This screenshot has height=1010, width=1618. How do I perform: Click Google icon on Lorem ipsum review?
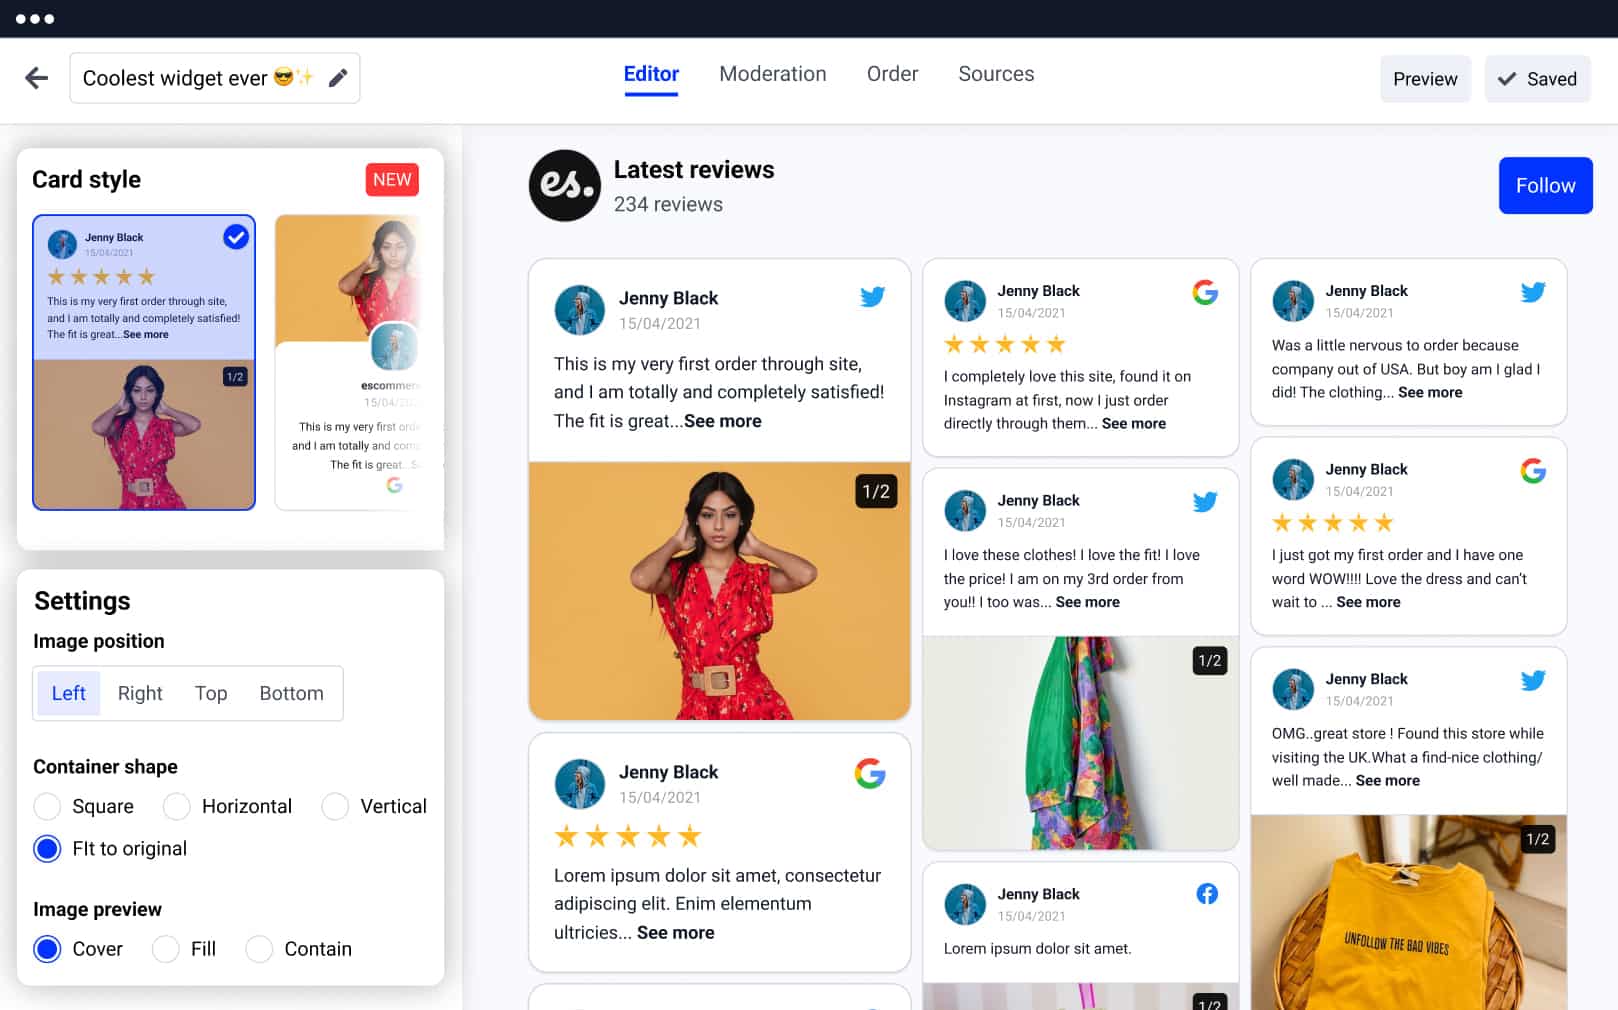click(x=870, y=773)
